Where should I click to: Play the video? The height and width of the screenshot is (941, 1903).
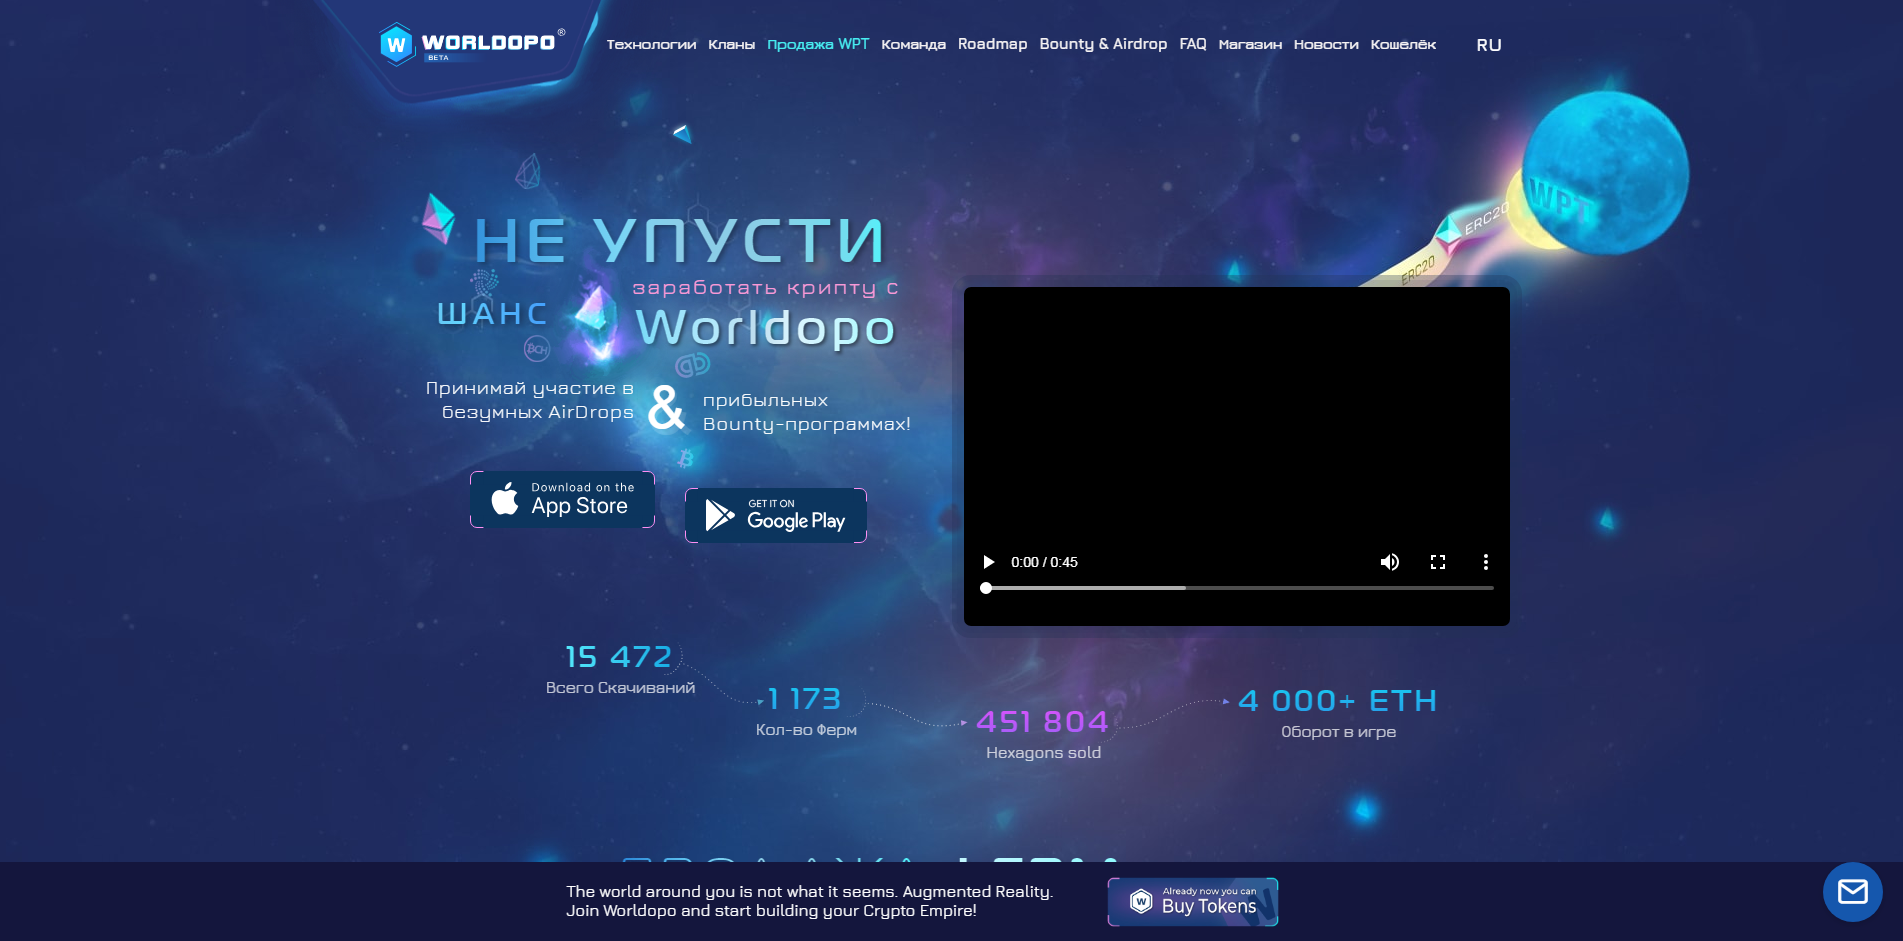point(988,562)
